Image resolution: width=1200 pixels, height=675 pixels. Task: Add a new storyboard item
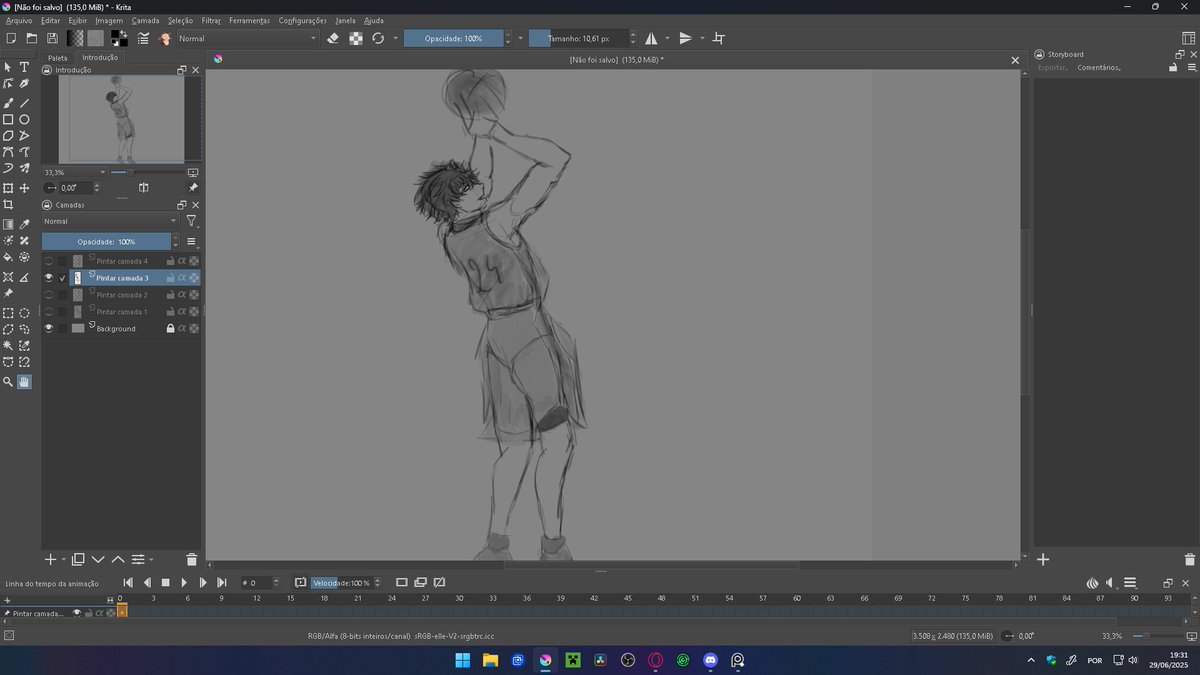click(x=1042, y=560)
